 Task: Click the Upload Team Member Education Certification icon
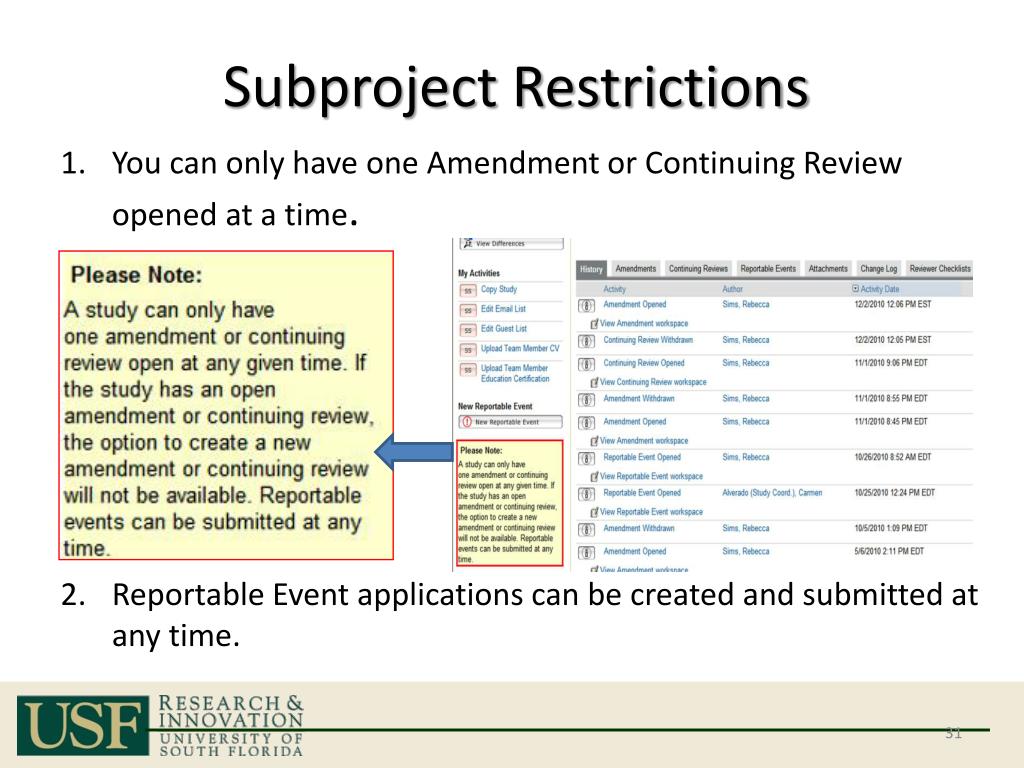pyautogui.click(x=468, y=370)
